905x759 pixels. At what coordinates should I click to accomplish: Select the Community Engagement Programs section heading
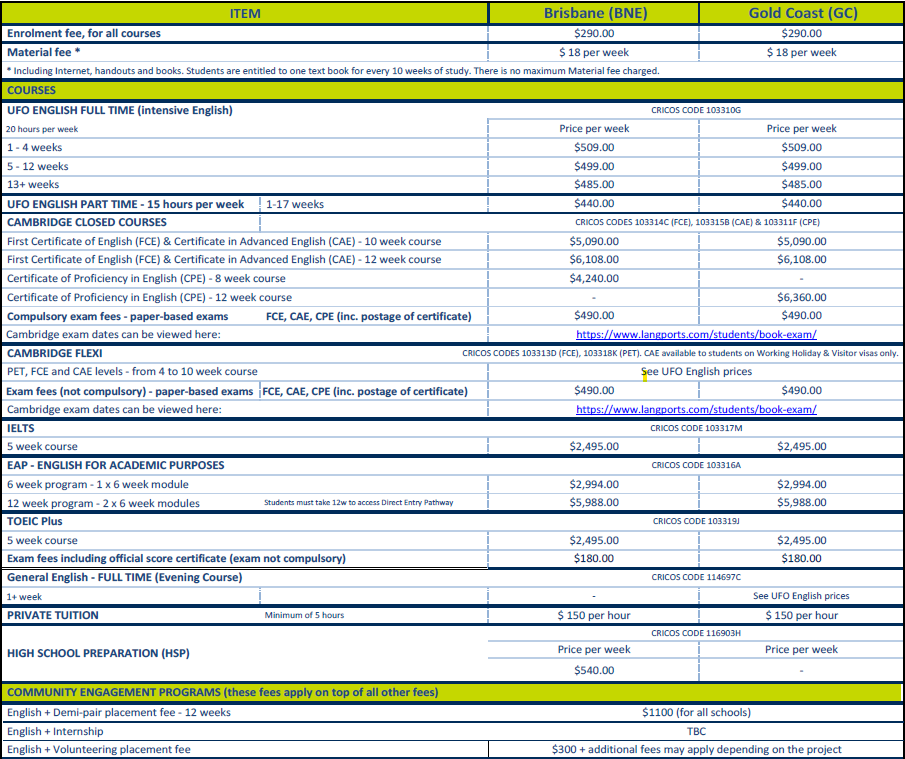click(222, 692)
